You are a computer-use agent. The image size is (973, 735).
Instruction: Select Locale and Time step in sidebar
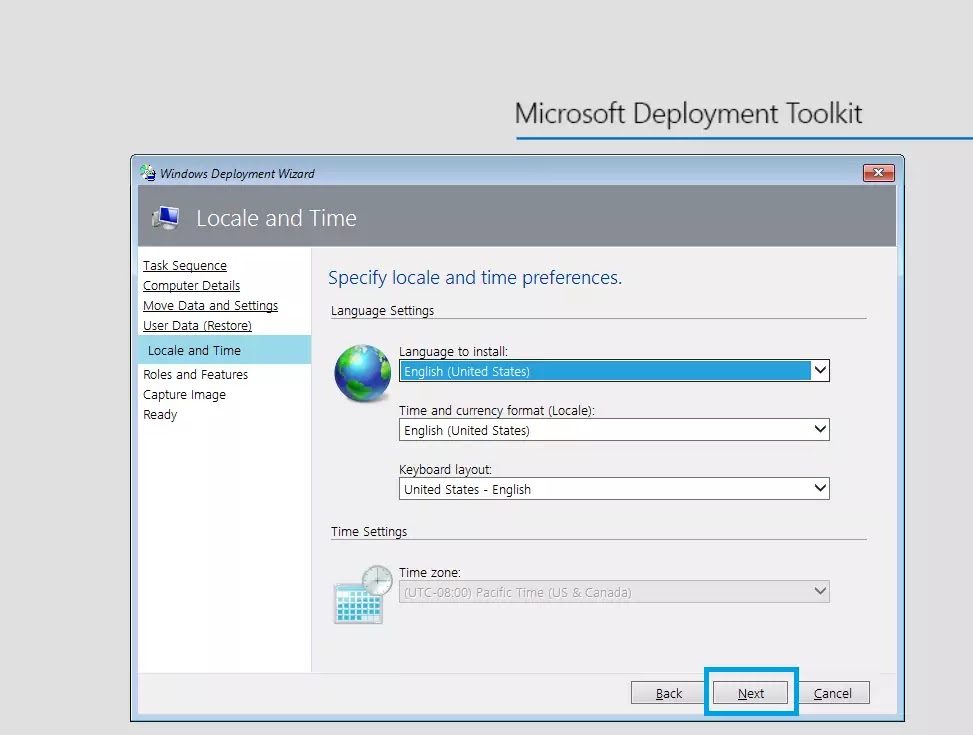(x=224, y=349)
